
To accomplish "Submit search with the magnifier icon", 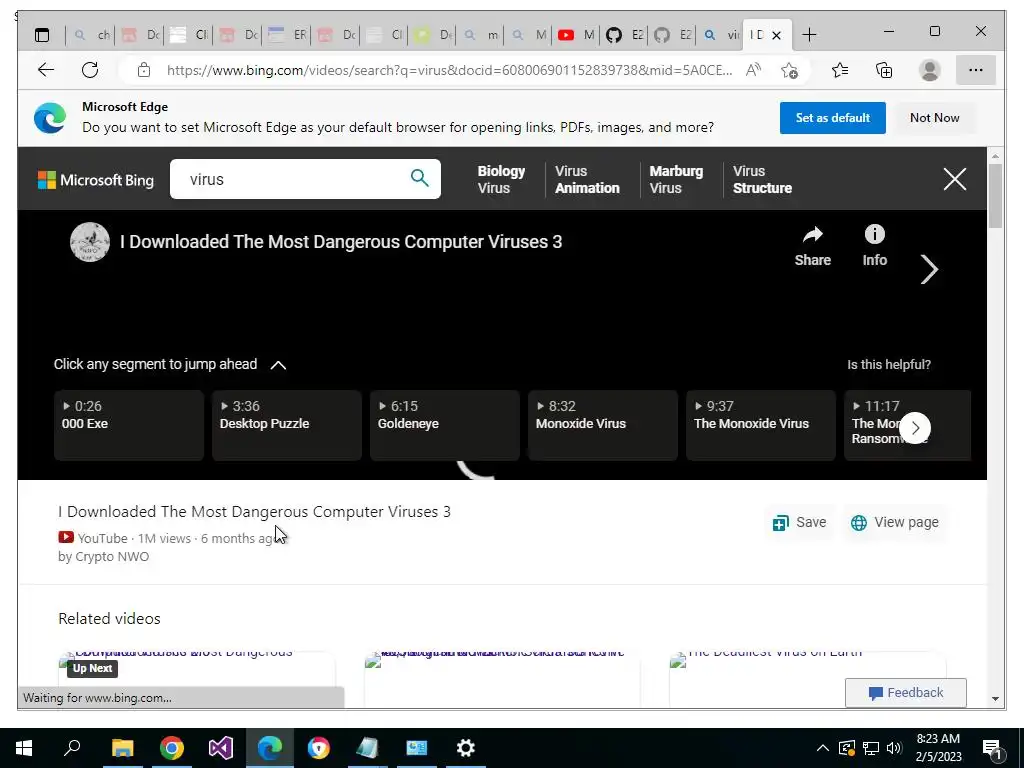I will click(x=419, y=178).
